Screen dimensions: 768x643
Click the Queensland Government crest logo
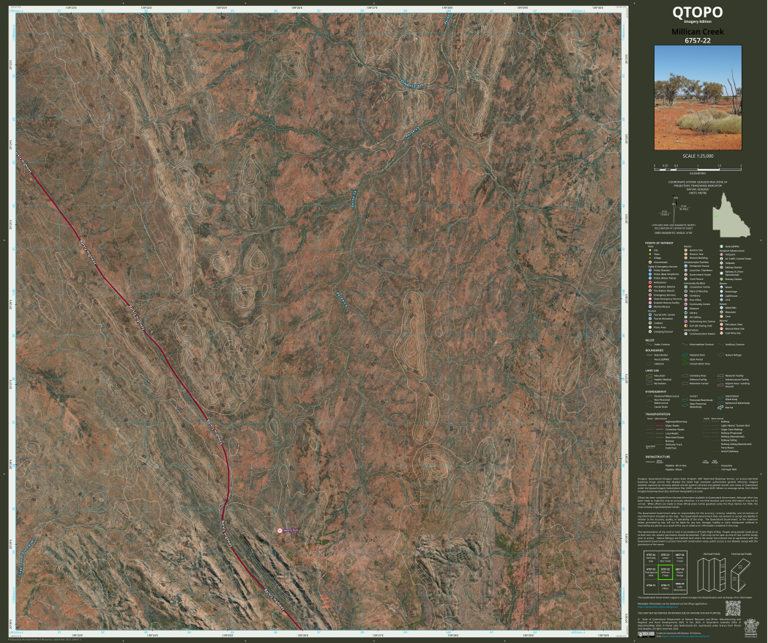[750, 628]
